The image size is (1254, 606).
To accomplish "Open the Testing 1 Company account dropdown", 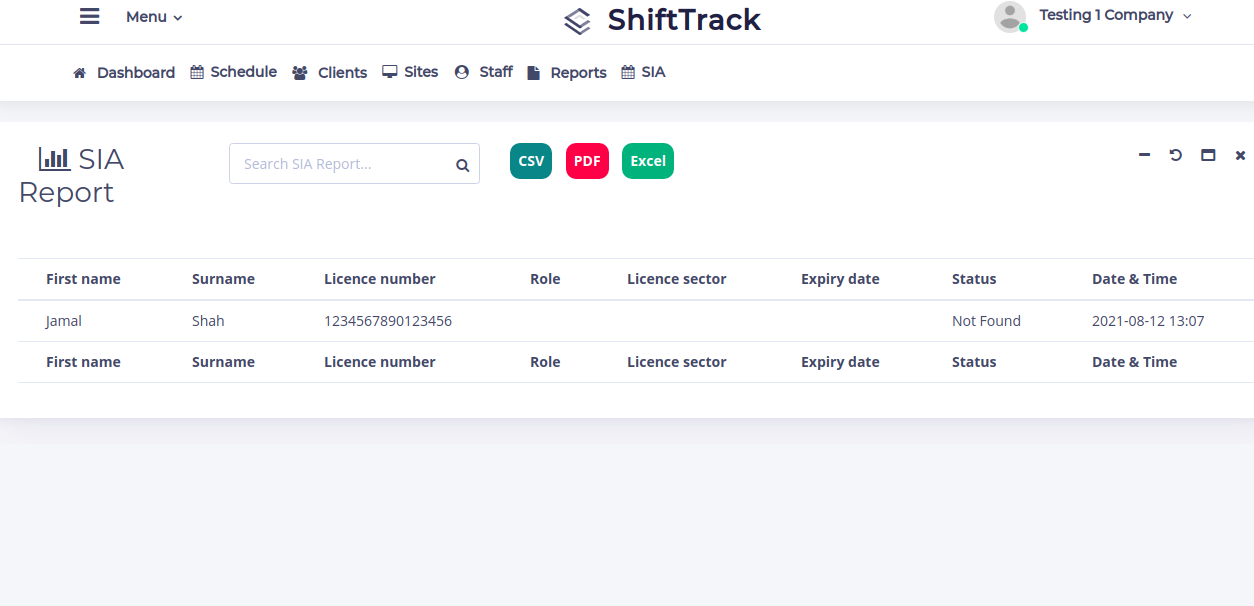I will pyautogui.click(x=1115, y=15).
